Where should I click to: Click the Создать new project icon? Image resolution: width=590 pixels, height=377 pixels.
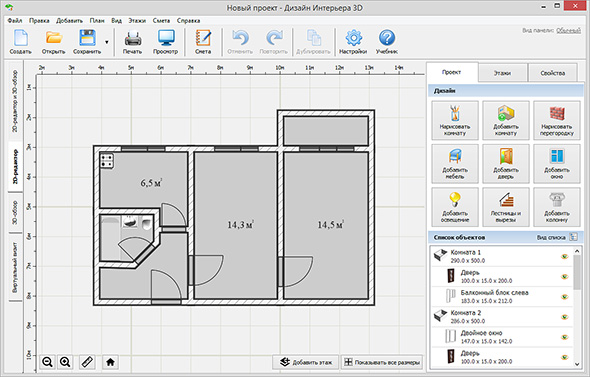pyautogui.click(x=21, y=38)
